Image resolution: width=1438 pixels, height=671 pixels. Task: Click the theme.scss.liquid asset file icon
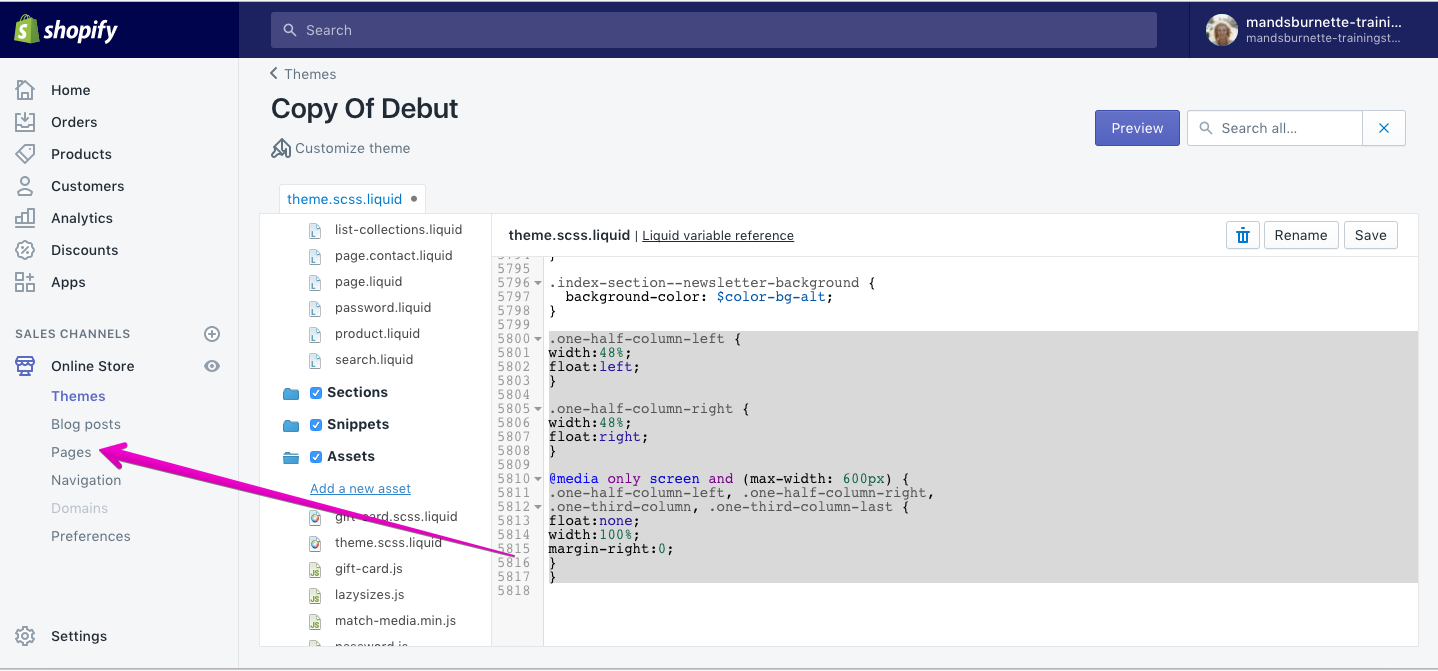click(x=315, y=543)
